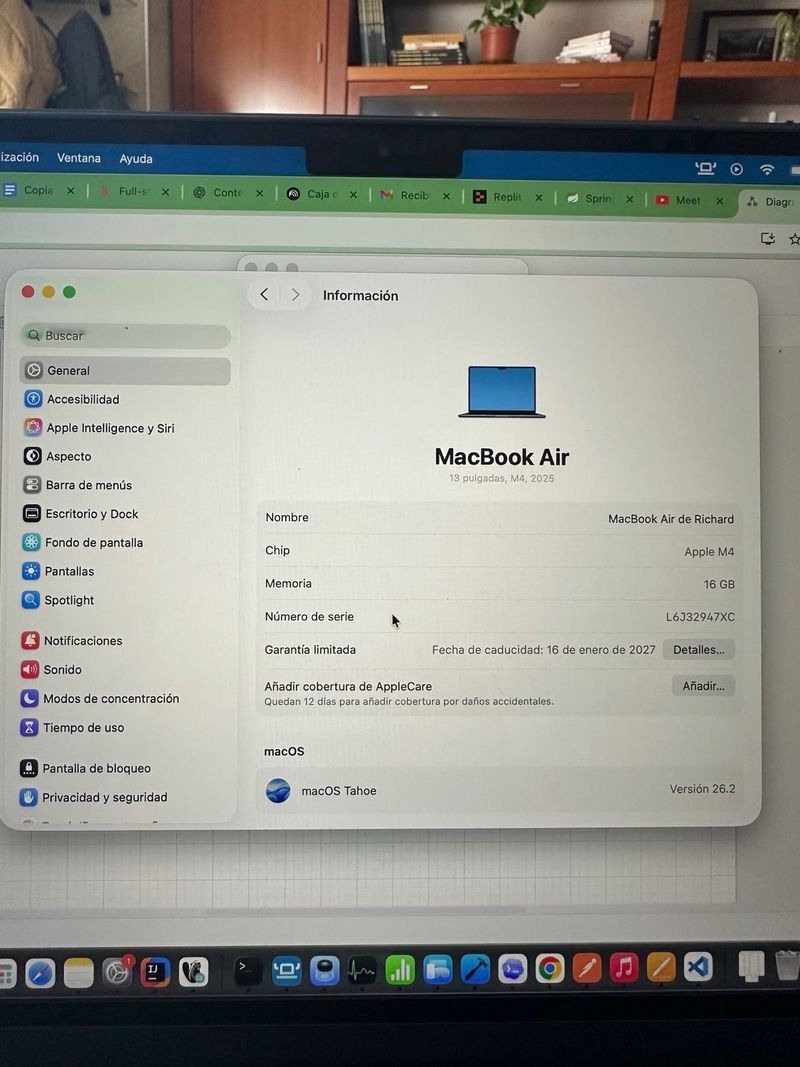800x1067 pixels.
Task: Close the Copia tab
Action: point(71,191)
